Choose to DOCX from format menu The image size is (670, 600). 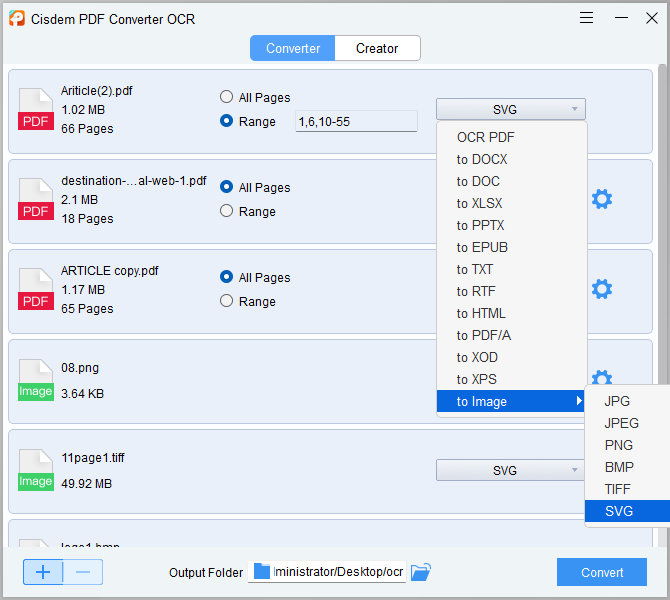(482, 159)
